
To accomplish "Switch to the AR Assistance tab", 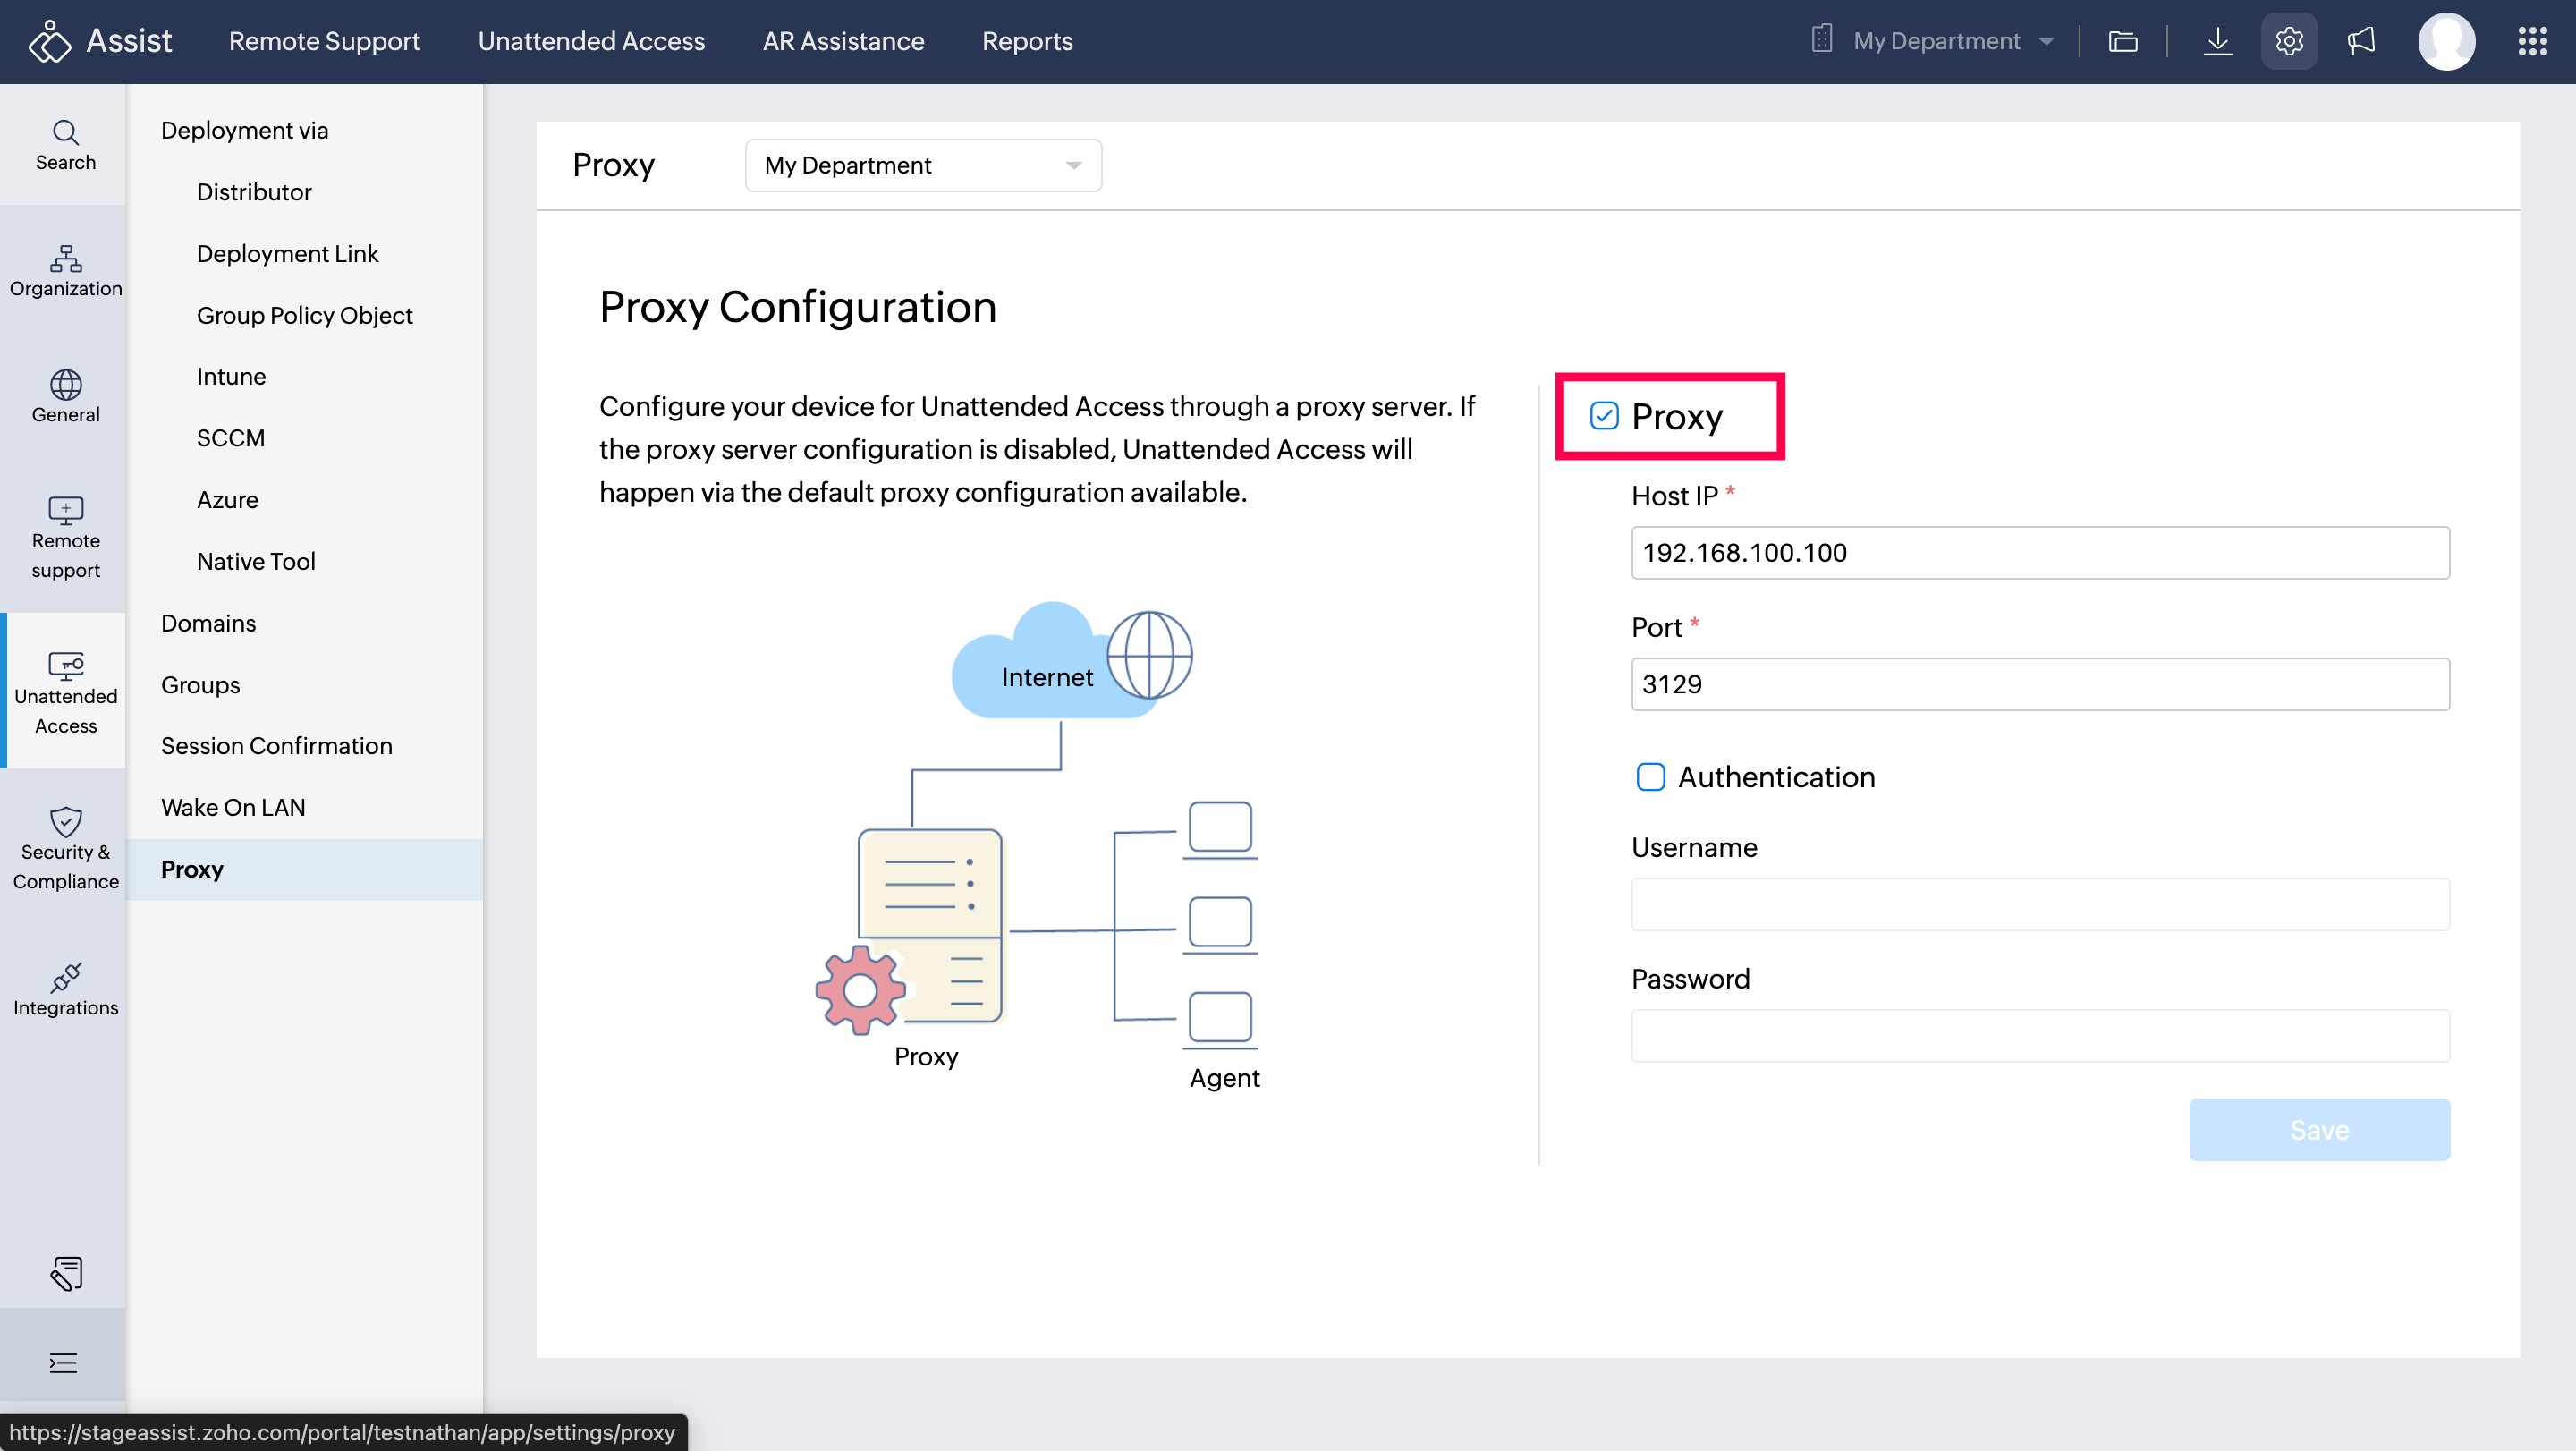I will coord(843,41).
